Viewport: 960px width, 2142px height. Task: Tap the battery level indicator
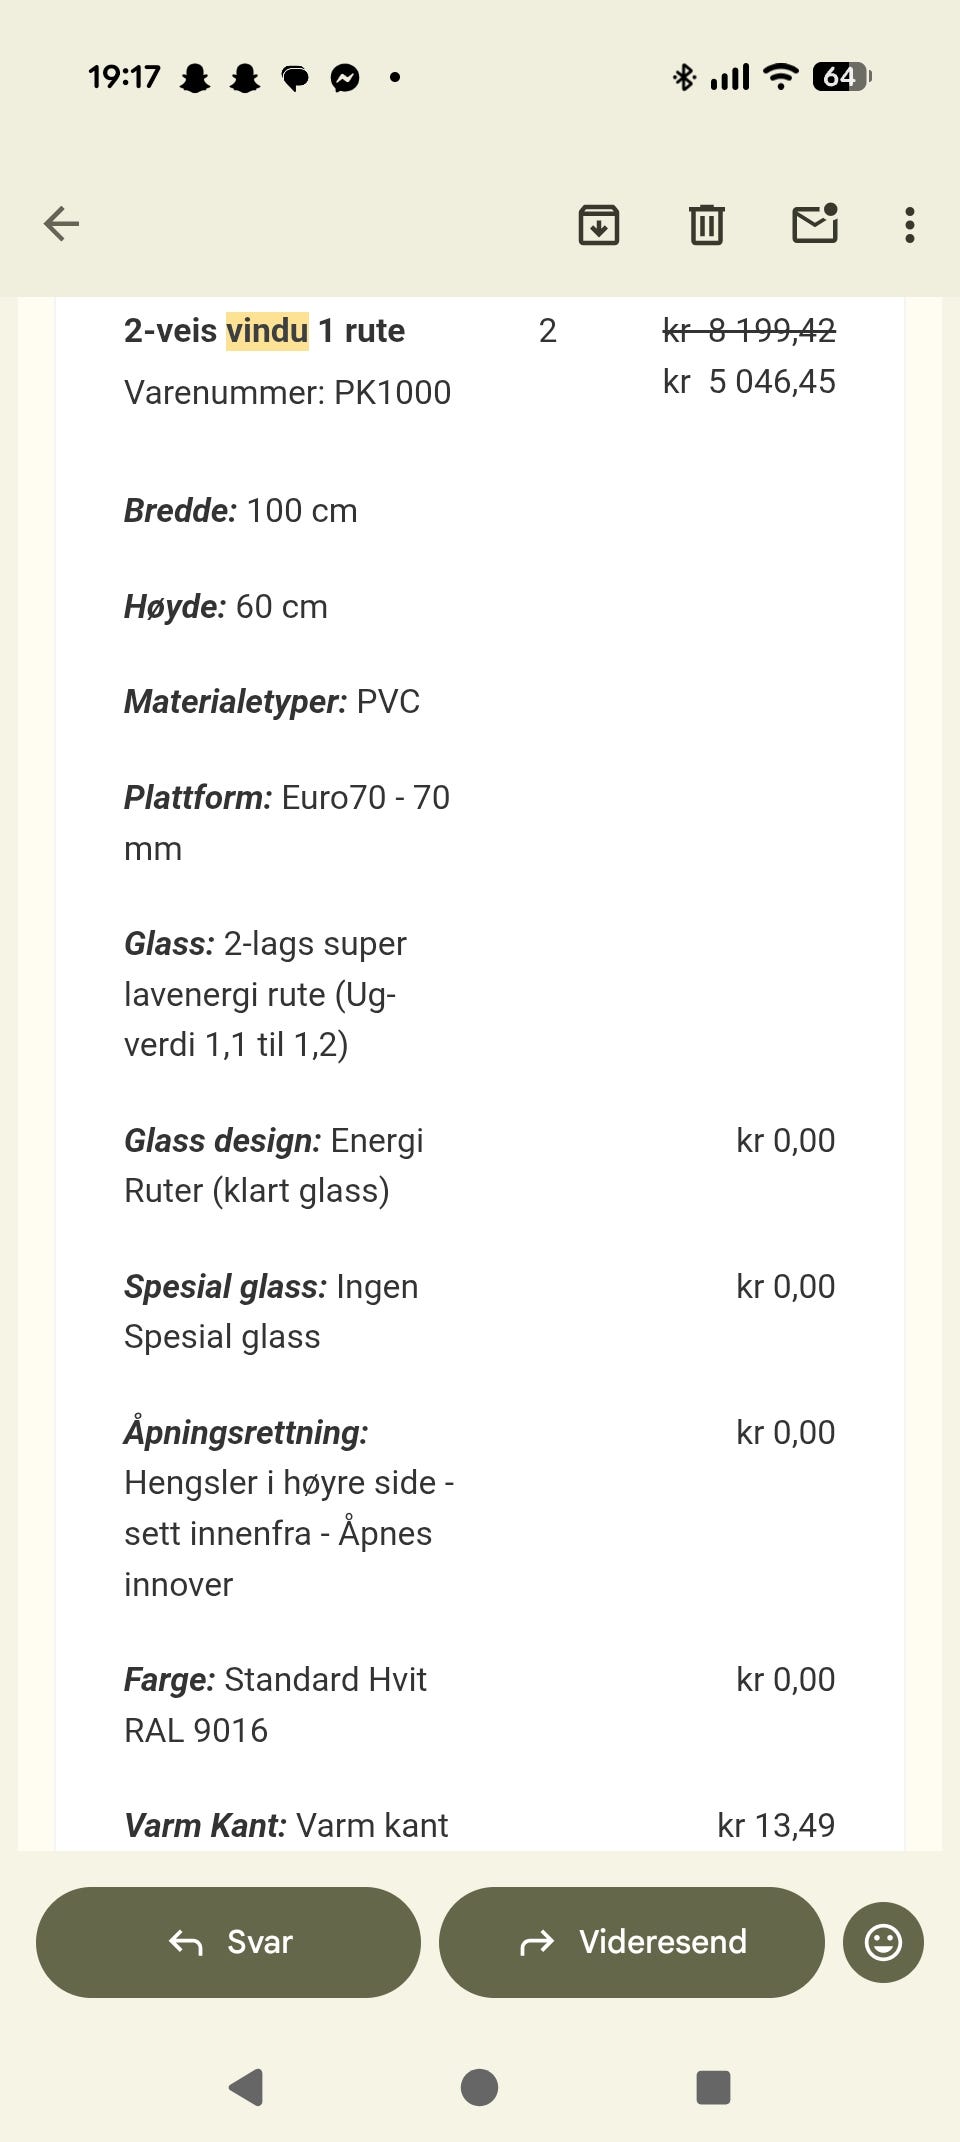tap(840, 77)
